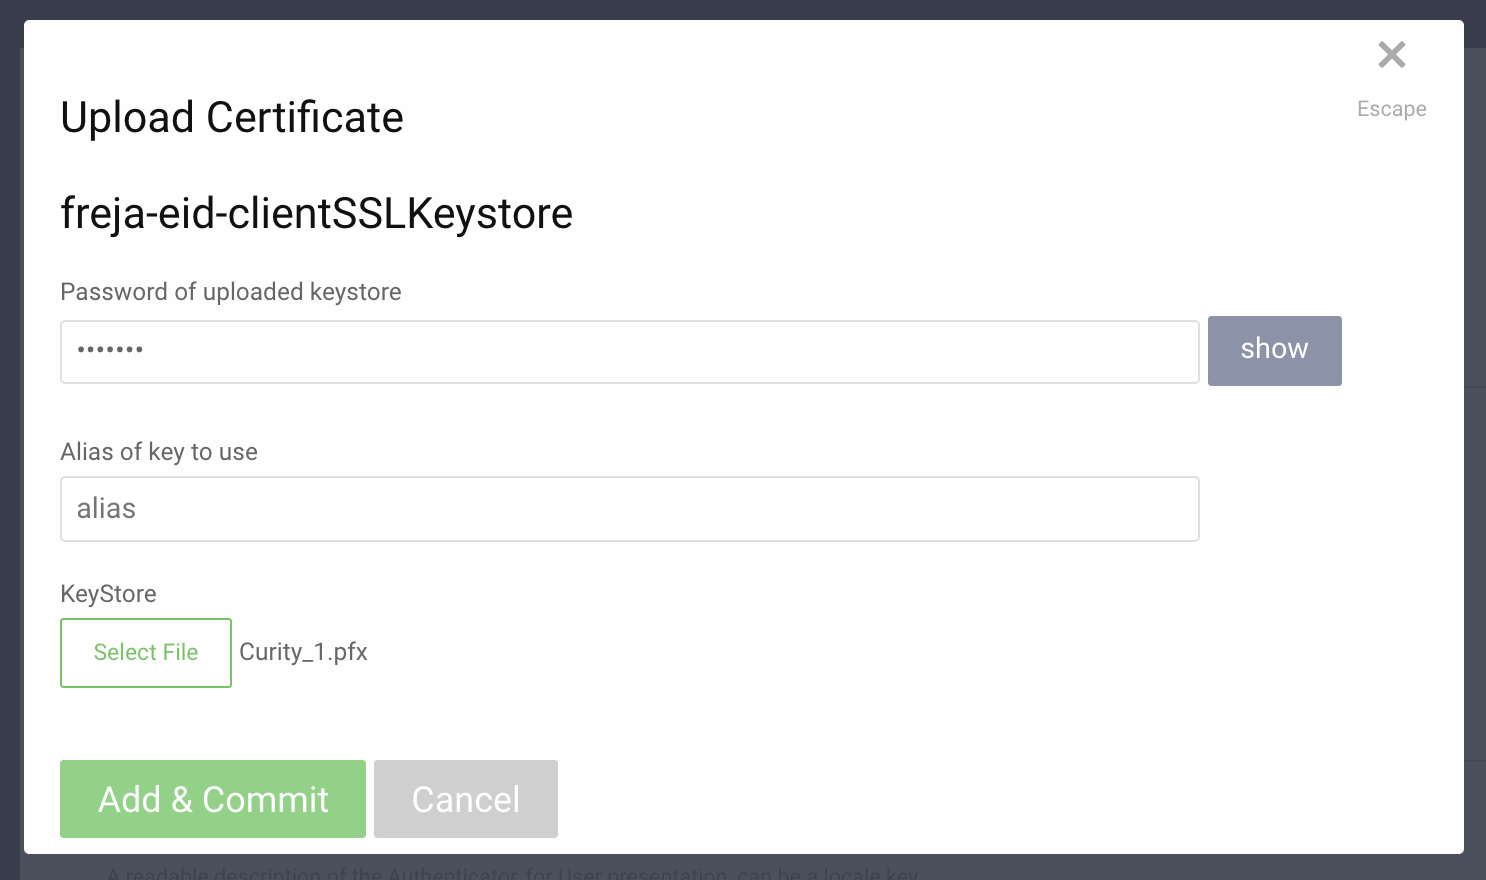Focus the keystore password input field
This screenshot has width=1486, height=880.
[630, 352]
